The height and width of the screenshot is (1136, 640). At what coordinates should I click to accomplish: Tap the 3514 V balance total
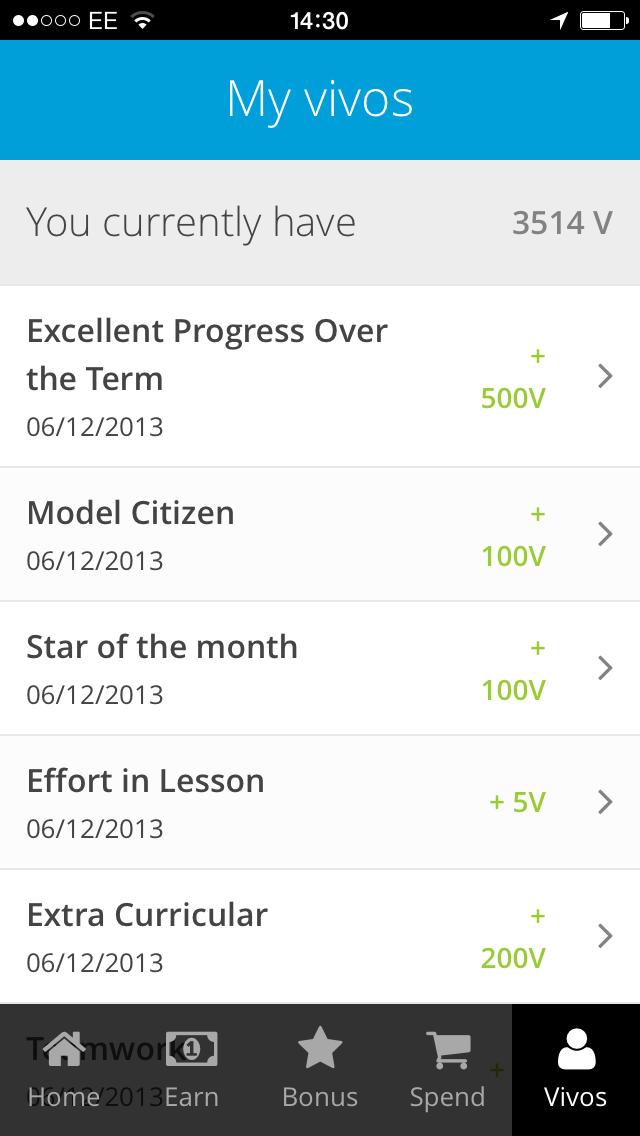(562, 222)
